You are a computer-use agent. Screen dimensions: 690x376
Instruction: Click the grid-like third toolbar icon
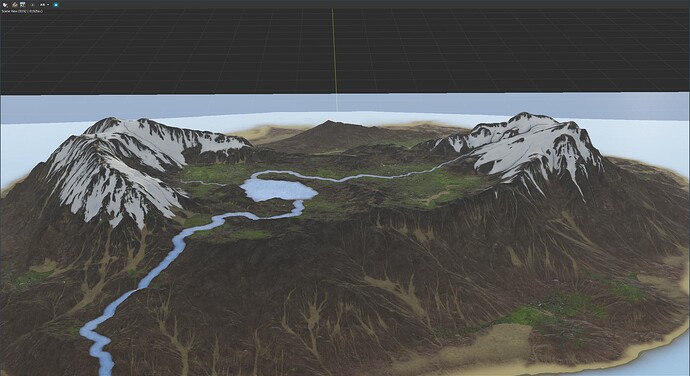tap(22, 4)
